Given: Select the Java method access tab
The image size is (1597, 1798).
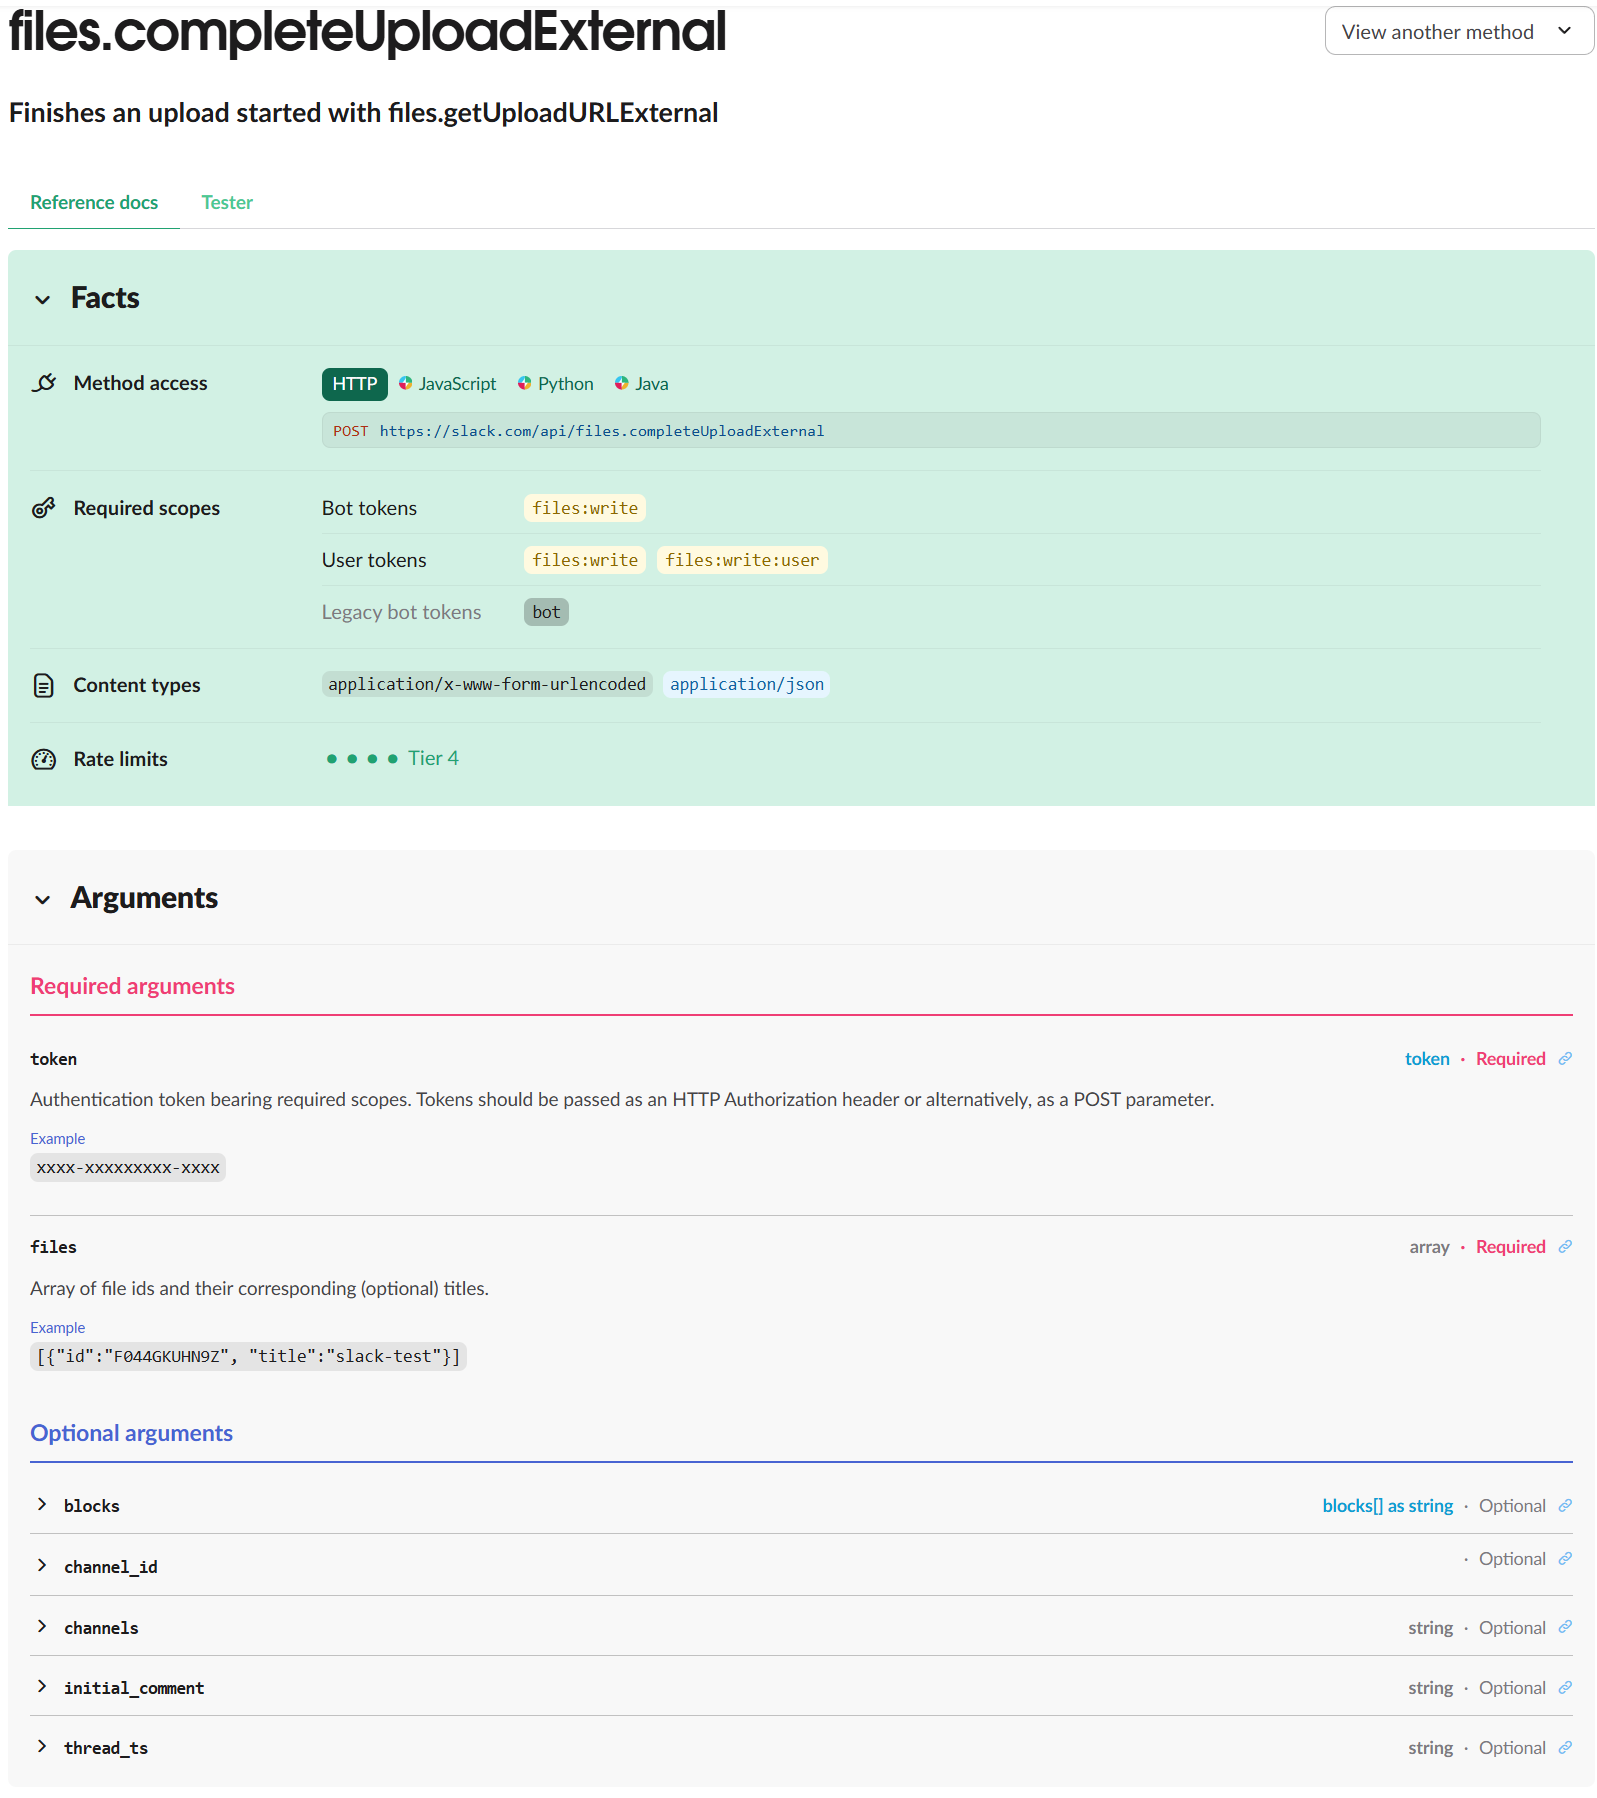Looking at the screenshot, I should tap(641, 384).
